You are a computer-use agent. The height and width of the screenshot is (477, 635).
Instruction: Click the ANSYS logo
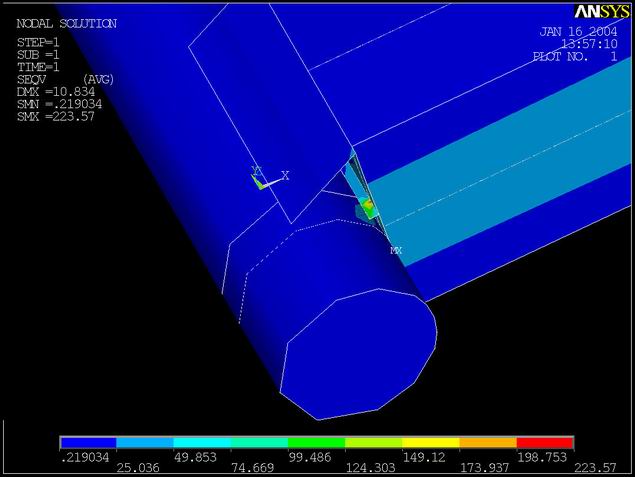[x=602, y=12]
